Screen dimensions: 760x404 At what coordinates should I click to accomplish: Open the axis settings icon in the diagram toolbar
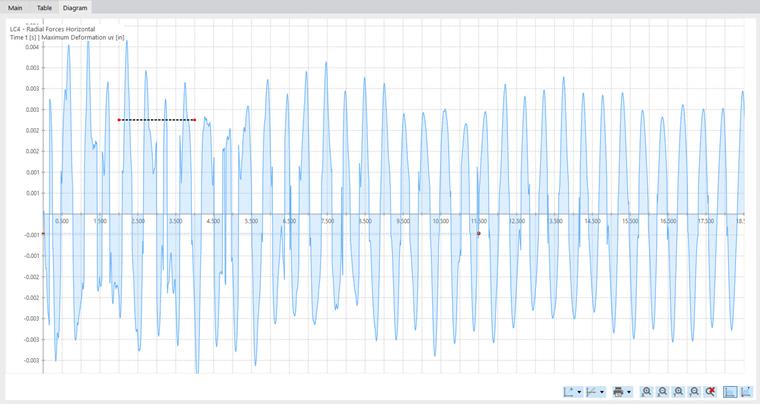point(570,391)
